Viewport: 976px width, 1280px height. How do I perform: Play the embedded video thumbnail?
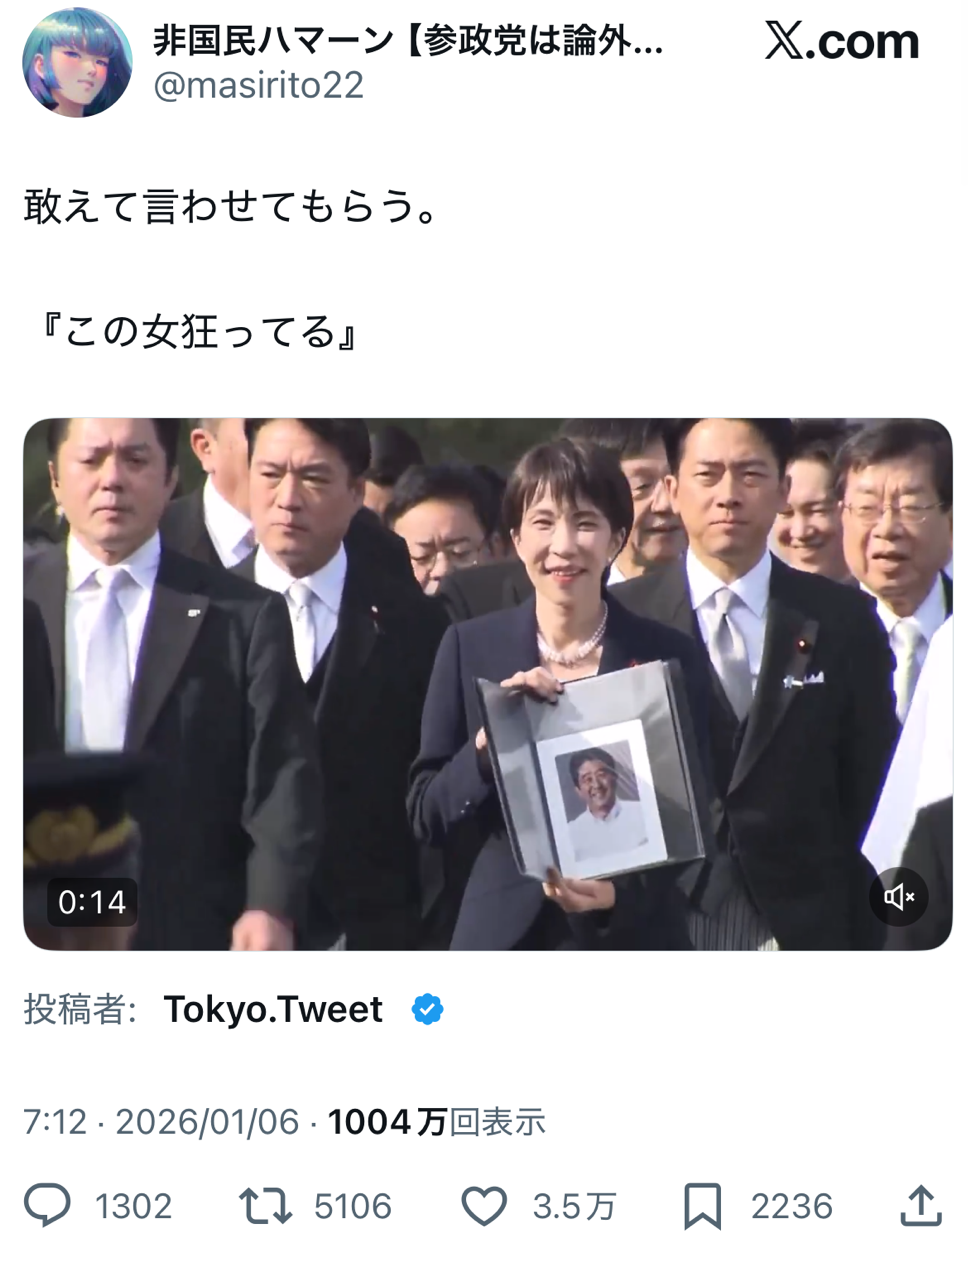coord(488,684)
